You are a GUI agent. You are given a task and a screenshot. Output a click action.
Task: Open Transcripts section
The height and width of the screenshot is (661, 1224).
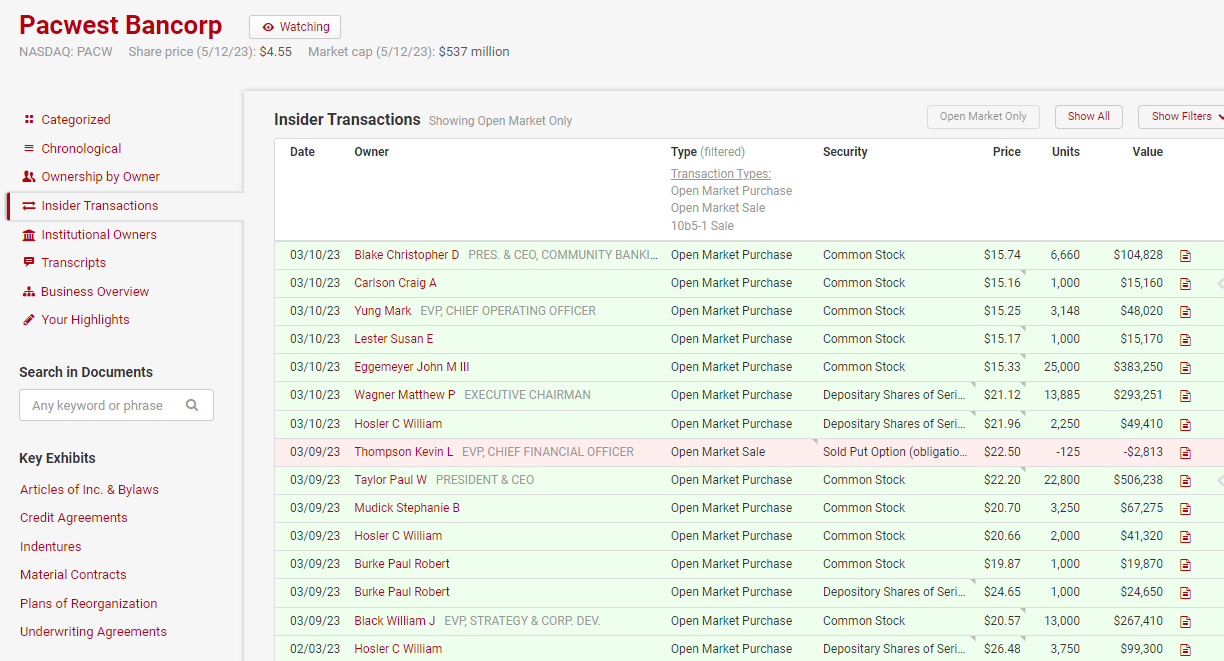pos(73,262)
